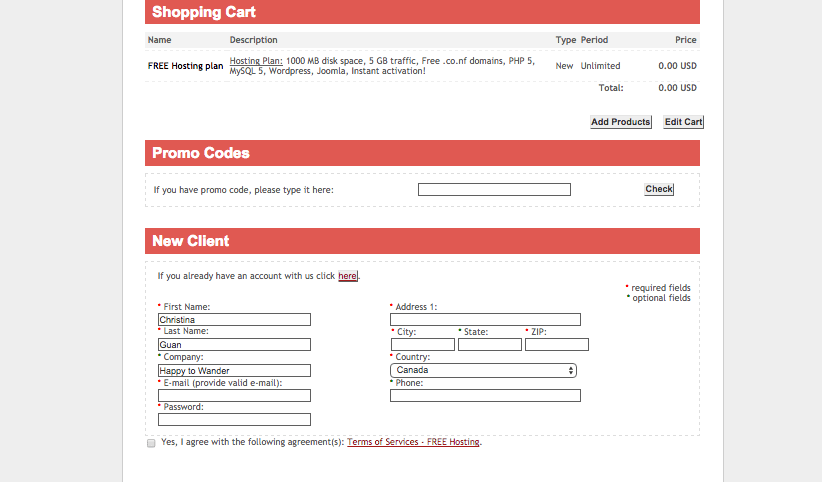Focus the Phone input field
The width and height of the screenshot is (822, 482).
coord(485,395)
